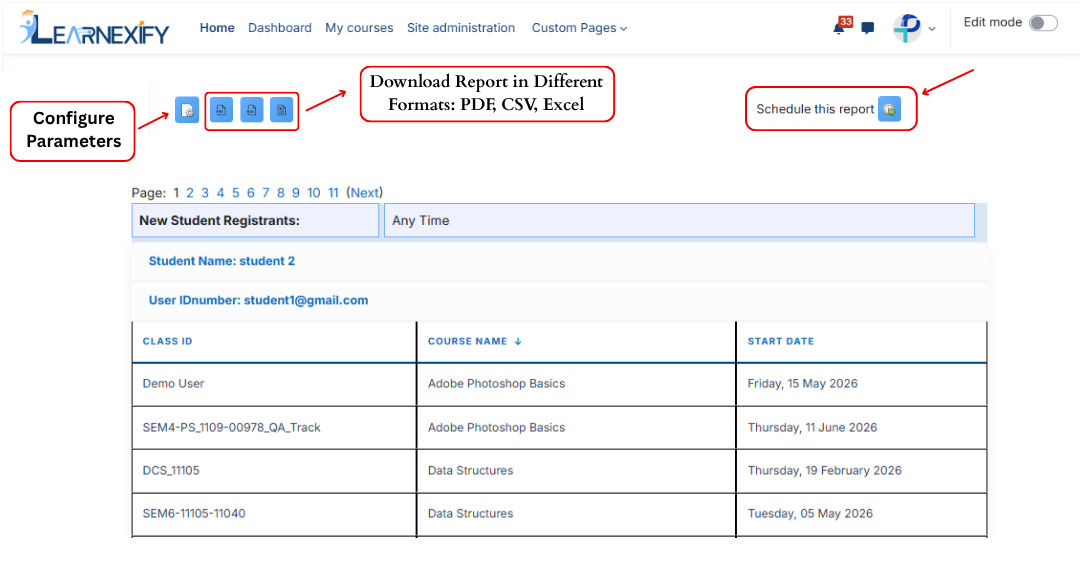1080x566 pixels.
Task: Go to page 5 of results
Action: point(236,193)
